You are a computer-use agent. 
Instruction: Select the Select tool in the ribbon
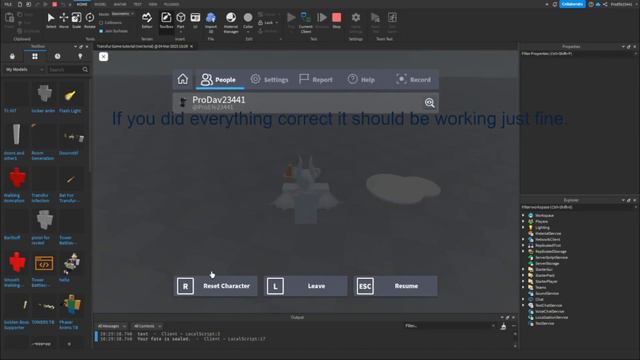(51, 20)
